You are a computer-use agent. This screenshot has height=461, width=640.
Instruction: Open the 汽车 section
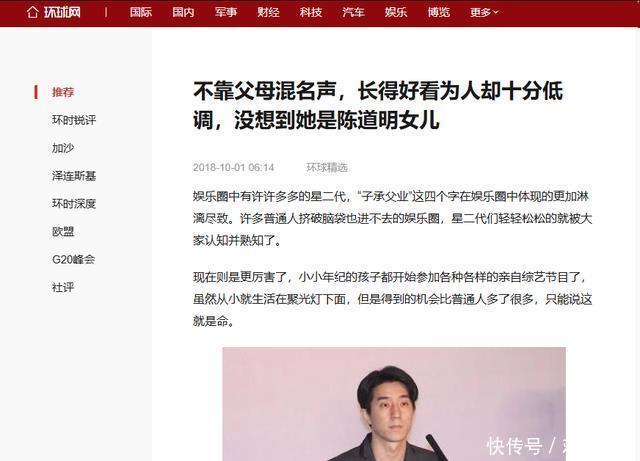coord(353,12)
